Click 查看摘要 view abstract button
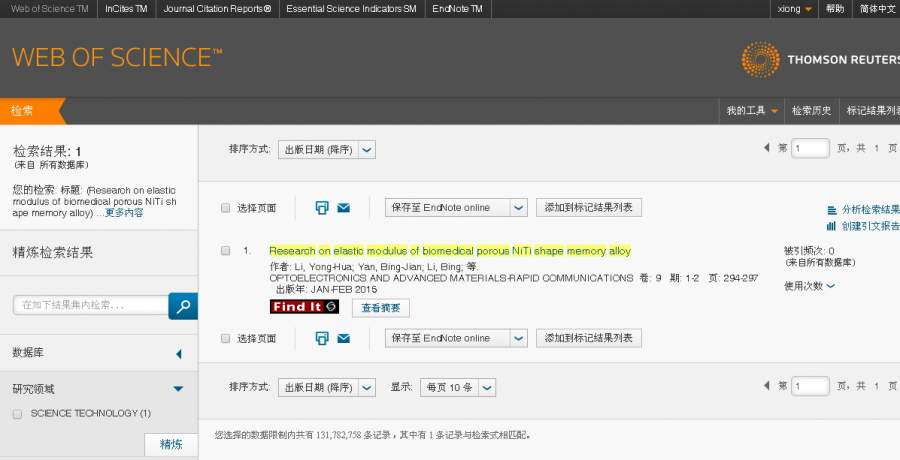This screenshot has width=900, height=460. click(381, 308)
